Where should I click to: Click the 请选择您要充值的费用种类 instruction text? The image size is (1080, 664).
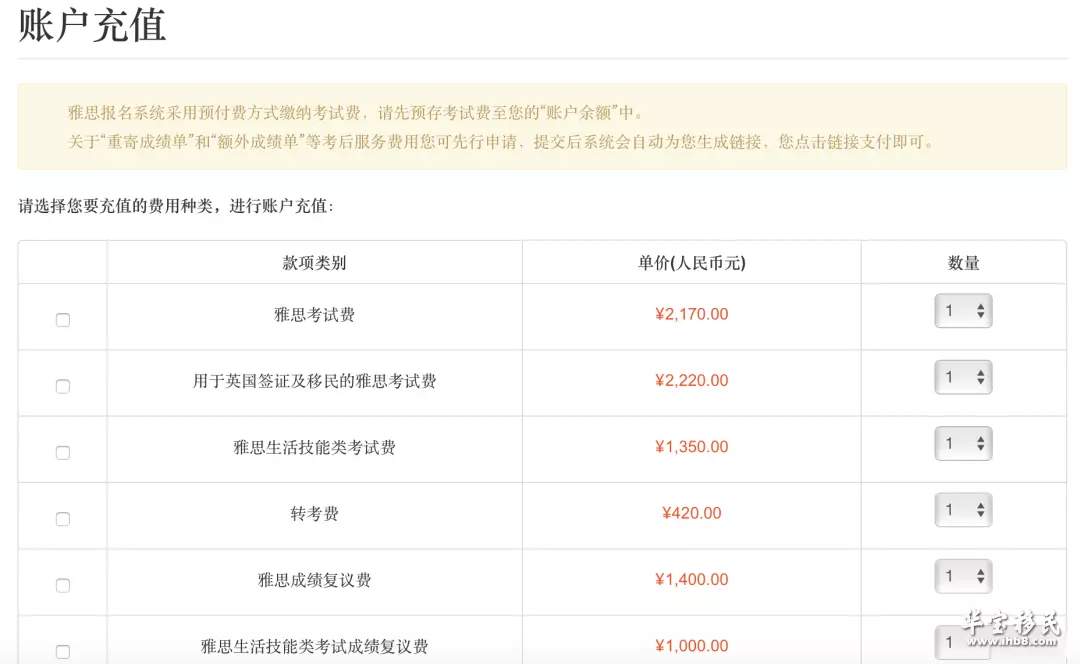(176, 206)
